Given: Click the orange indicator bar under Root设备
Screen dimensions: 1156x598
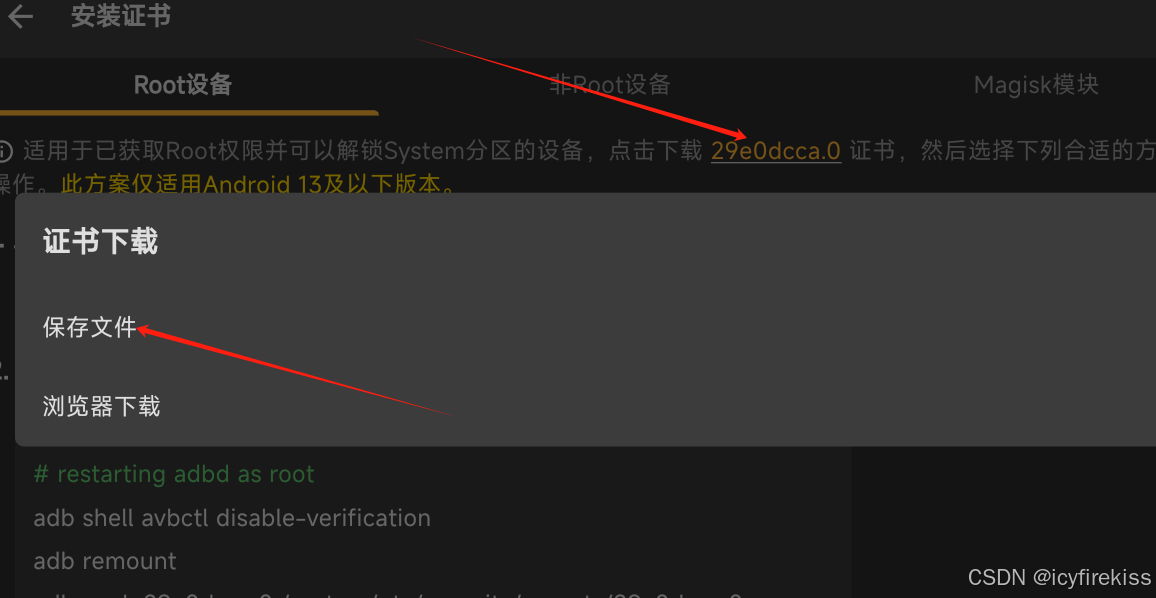Looking at the screenshot, I should [189, 113].
